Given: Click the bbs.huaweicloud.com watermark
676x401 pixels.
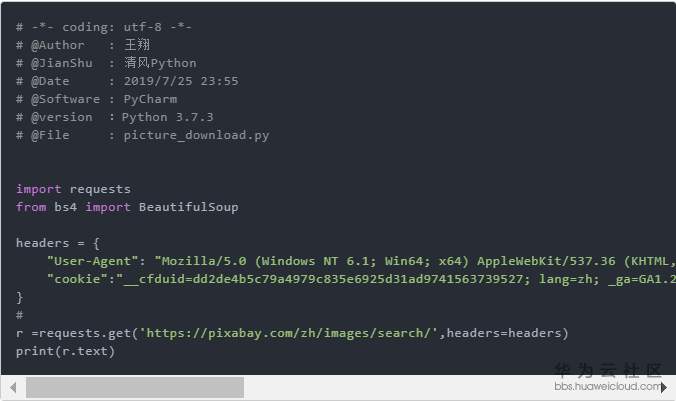Looking at the screenshot, I should [607, 386].
